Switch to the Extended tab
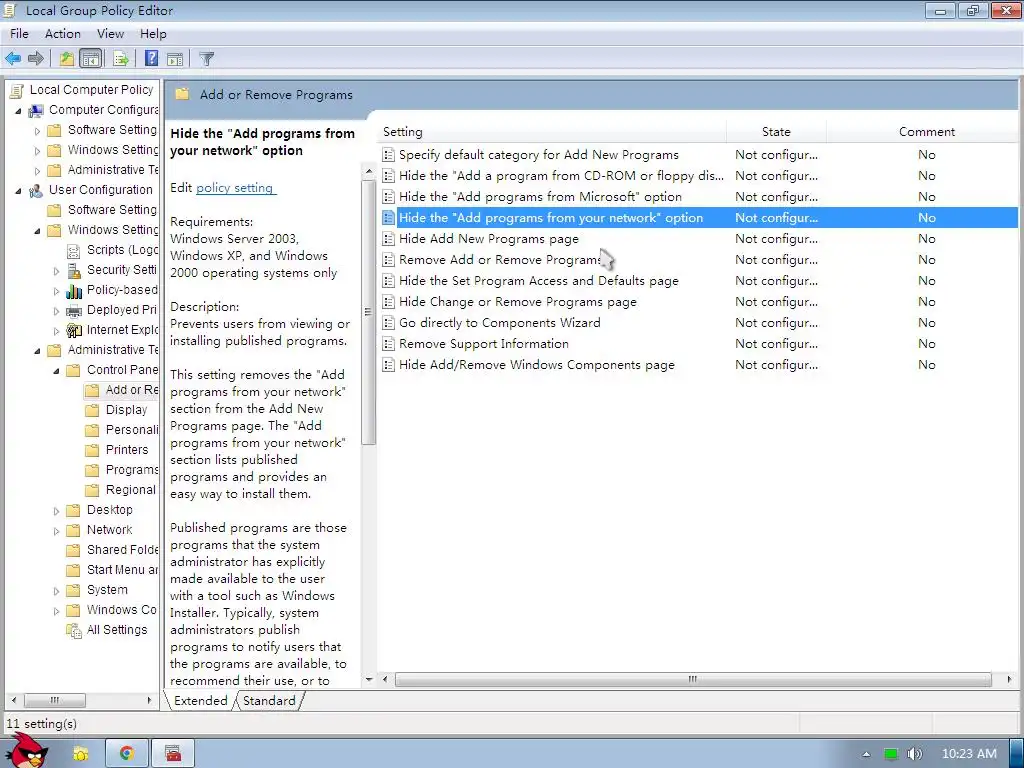This screenshot has width=1024, height=768. coord(200,701)
